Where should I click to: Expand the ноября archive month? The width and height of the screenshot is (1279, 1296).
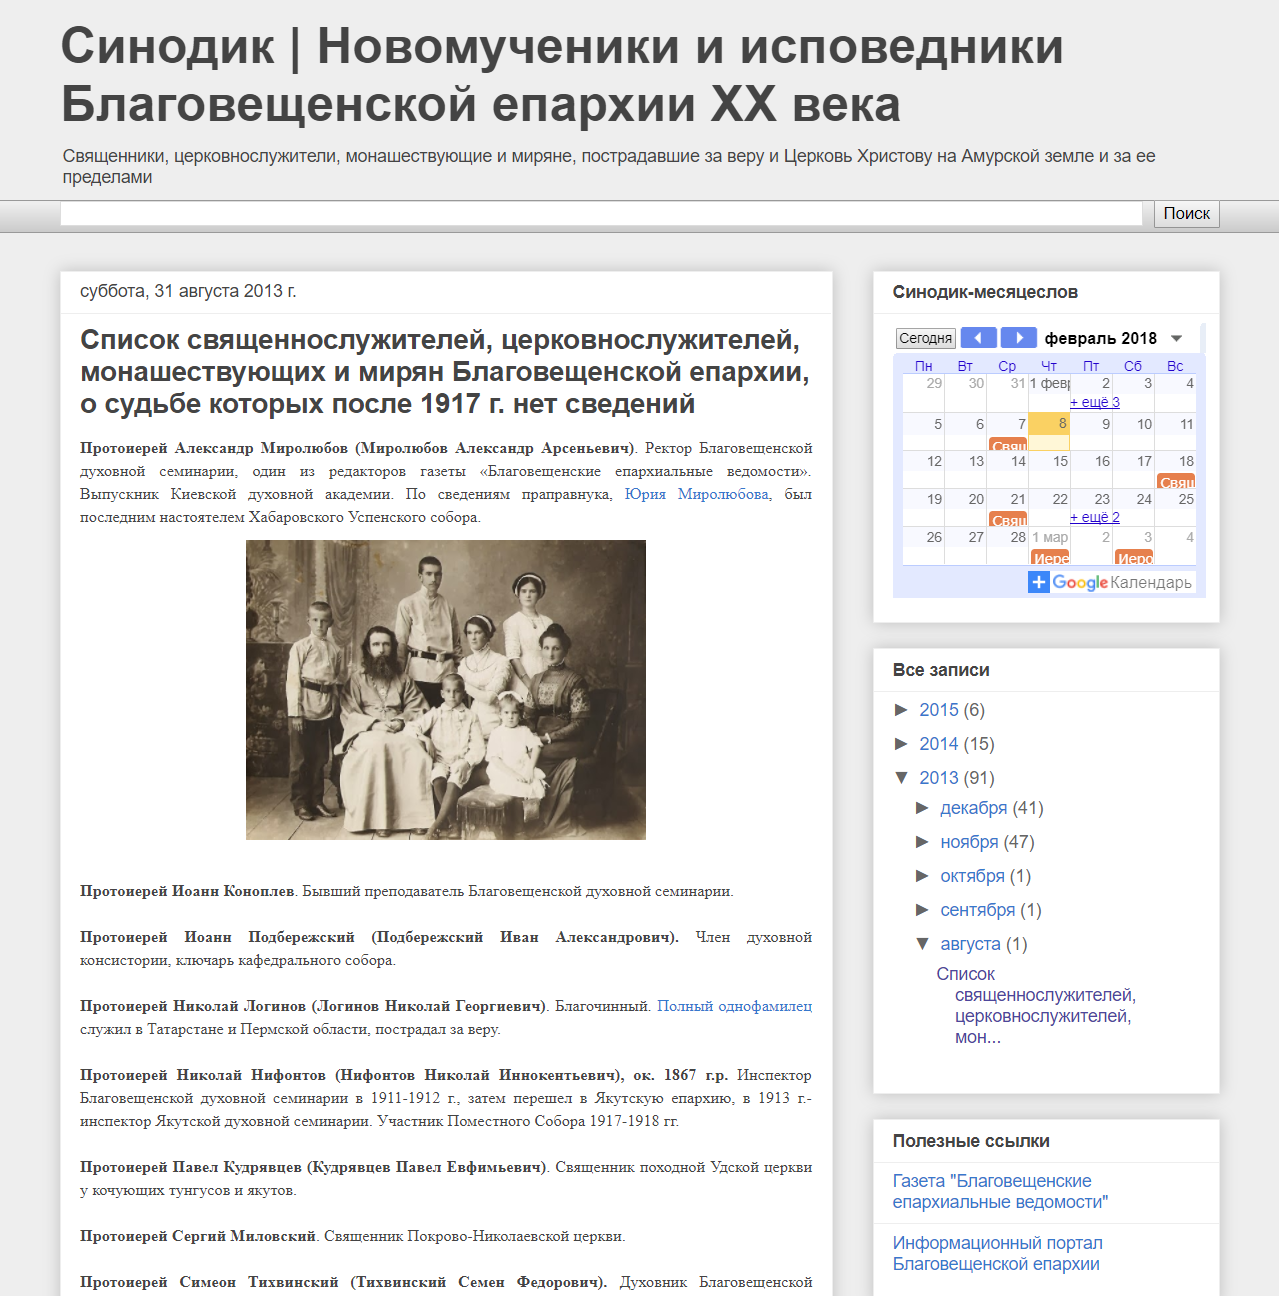click(922, 842)
